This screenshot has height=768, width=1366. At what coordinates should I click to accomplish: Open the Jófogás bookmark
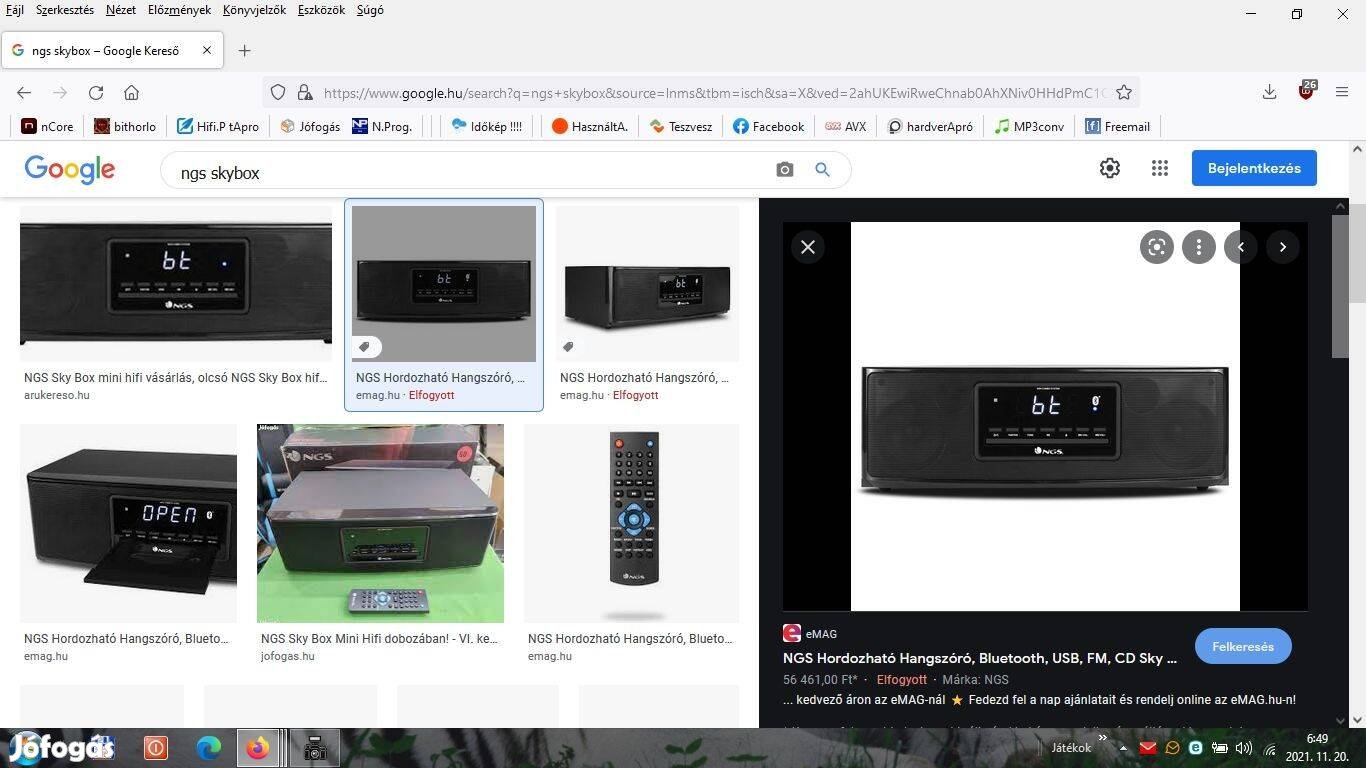[310, 126]
